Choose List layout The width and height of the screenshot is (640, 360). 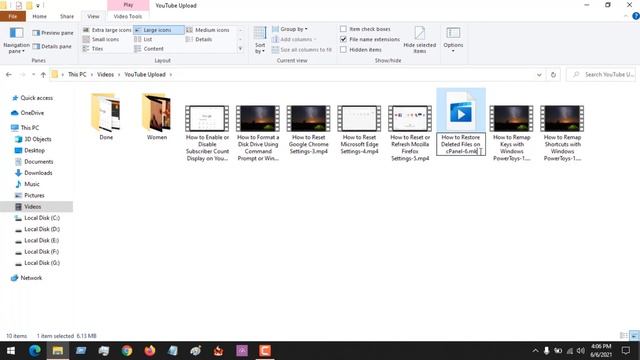[x=144, y=39]
